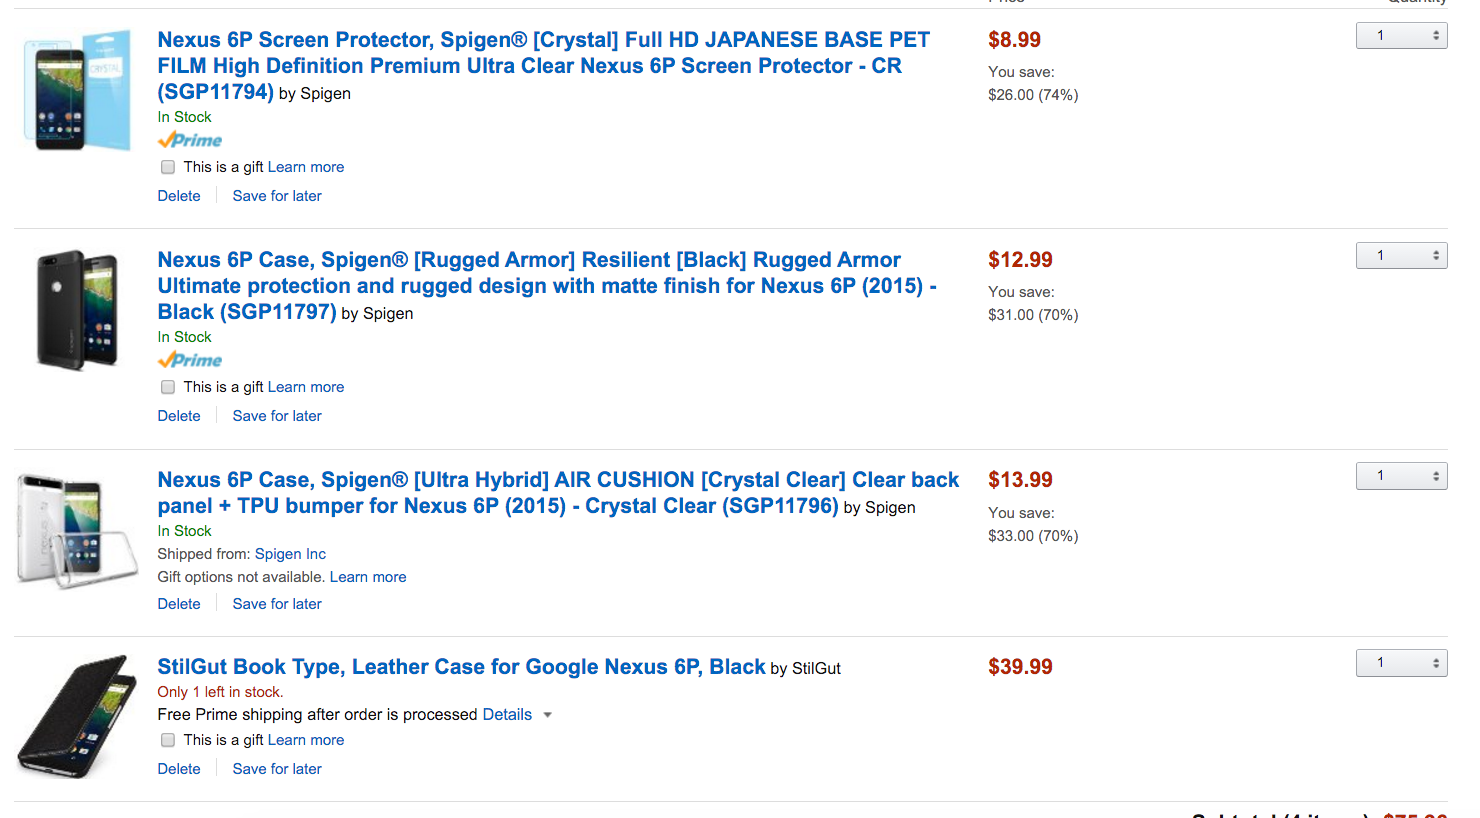This screenshot has width=1480, height=818.
Task: Open quantity dropdown for Rugged Armor case
Action: [x=1401, y=256]
